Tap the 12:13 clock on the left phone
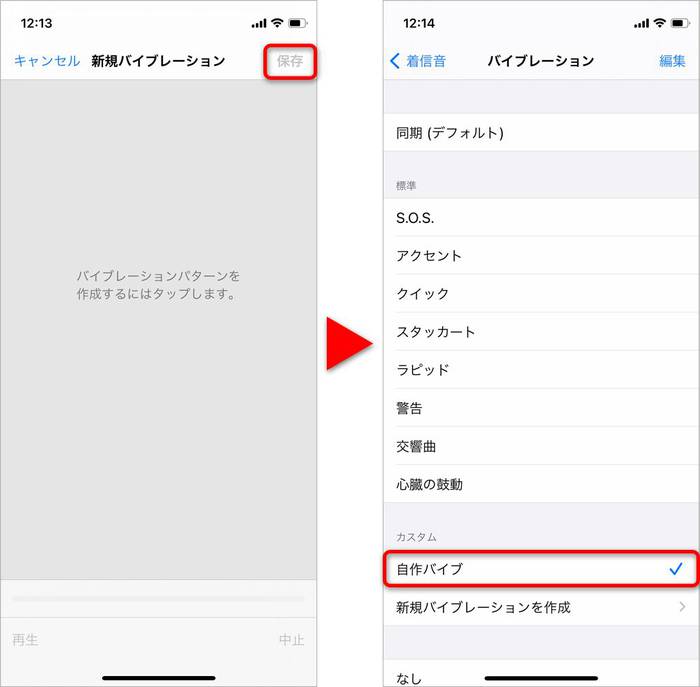The image size is (700, 687). [36, 23]
